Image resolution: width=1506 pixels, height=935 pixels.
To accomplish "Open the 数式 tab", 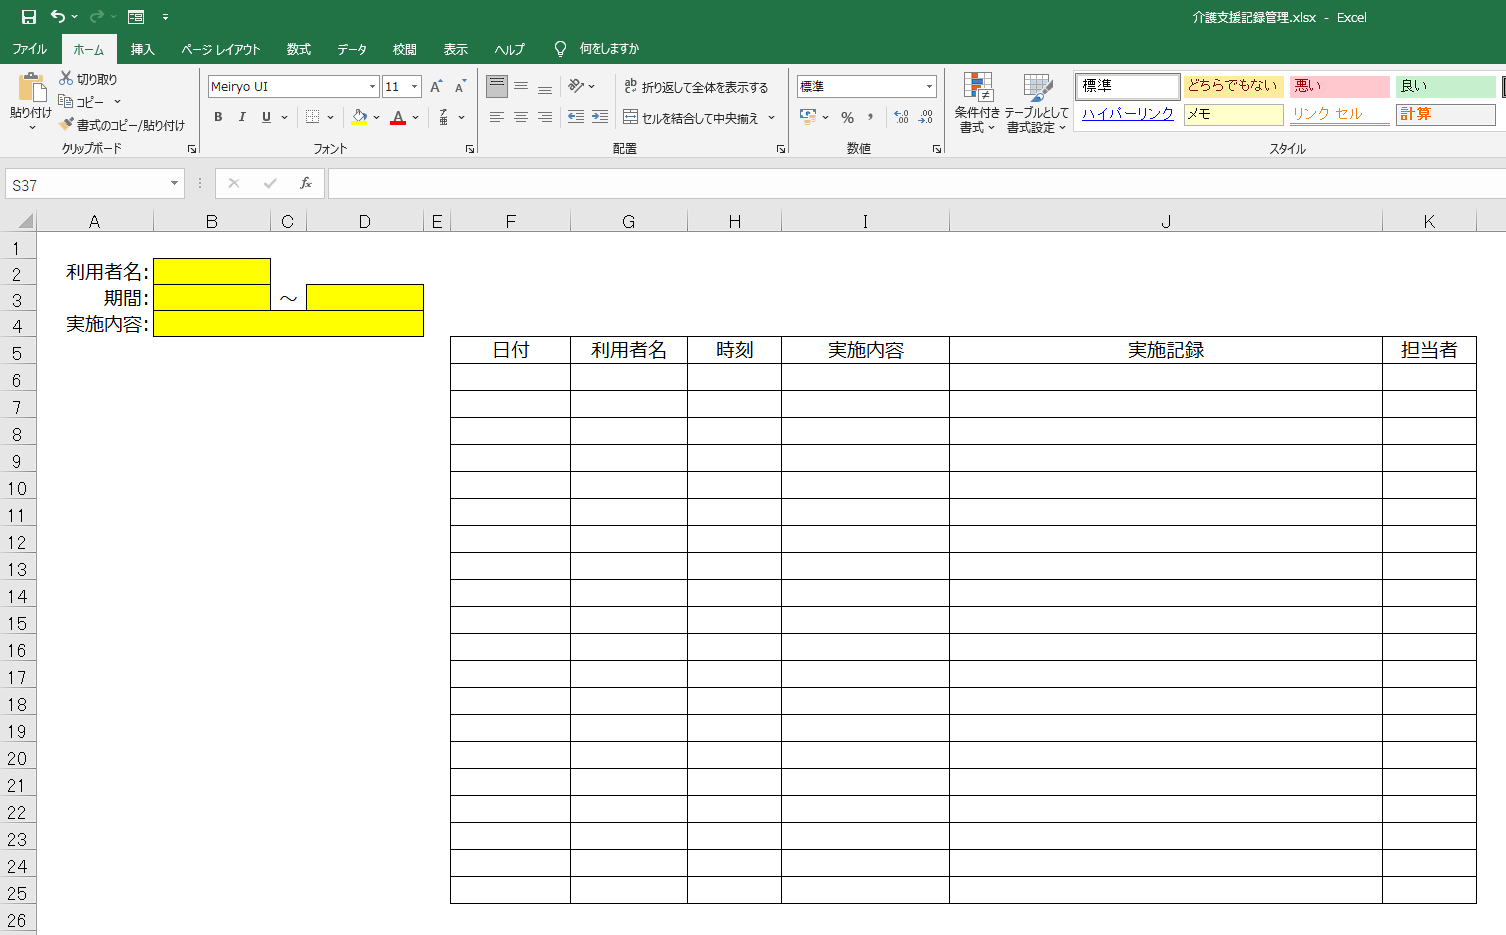I will click(x=299, y=49).
